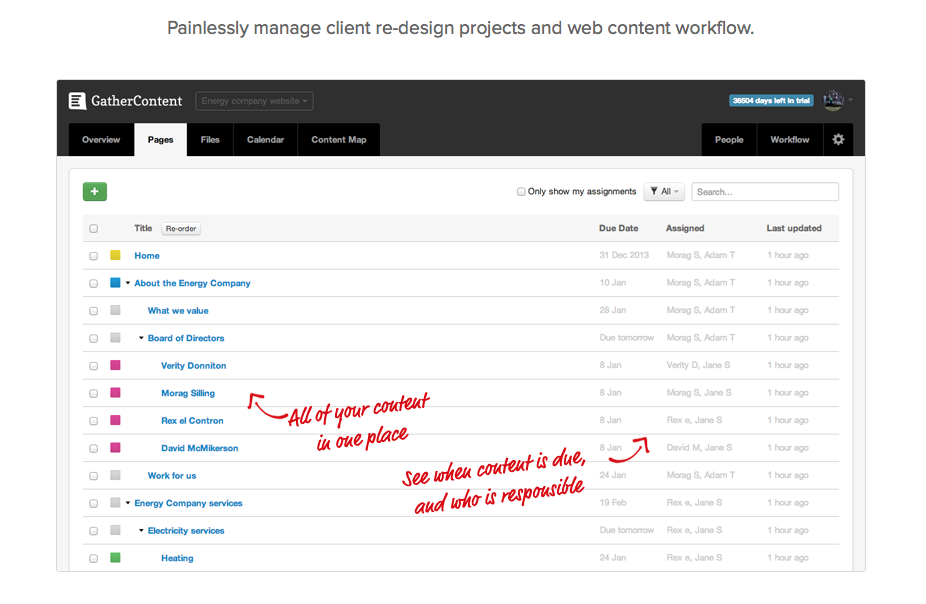Open the Morag Silling page link
The width and height of the screenshot is (926, 604).
[188, 393]
